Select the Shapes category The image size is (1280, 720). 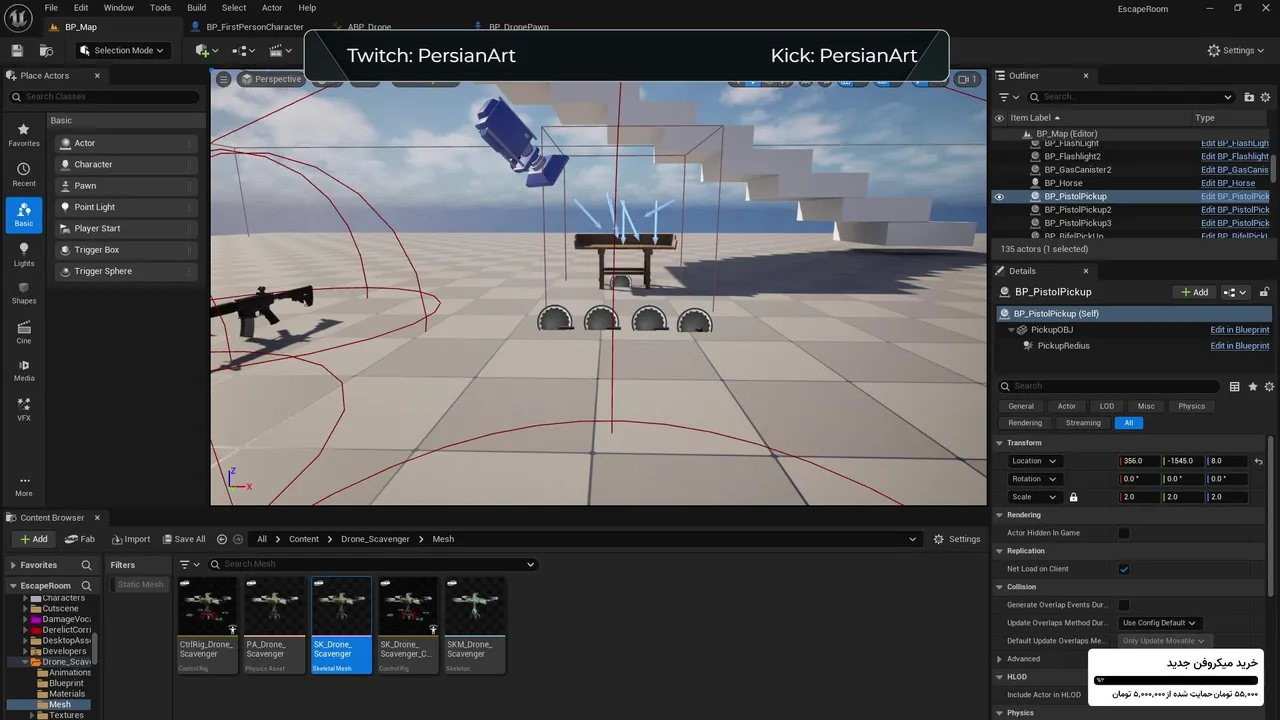click(24, 293)
